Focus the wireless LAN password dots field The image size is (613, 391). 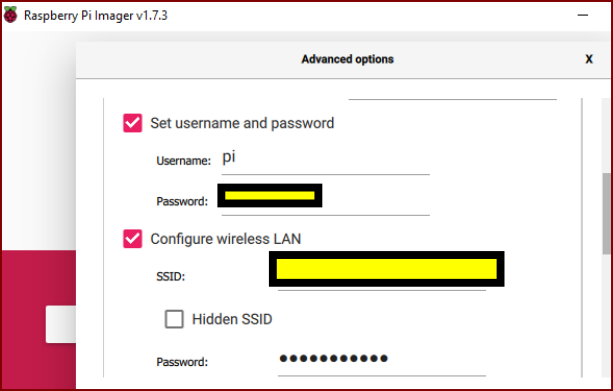tap(382, 360)
